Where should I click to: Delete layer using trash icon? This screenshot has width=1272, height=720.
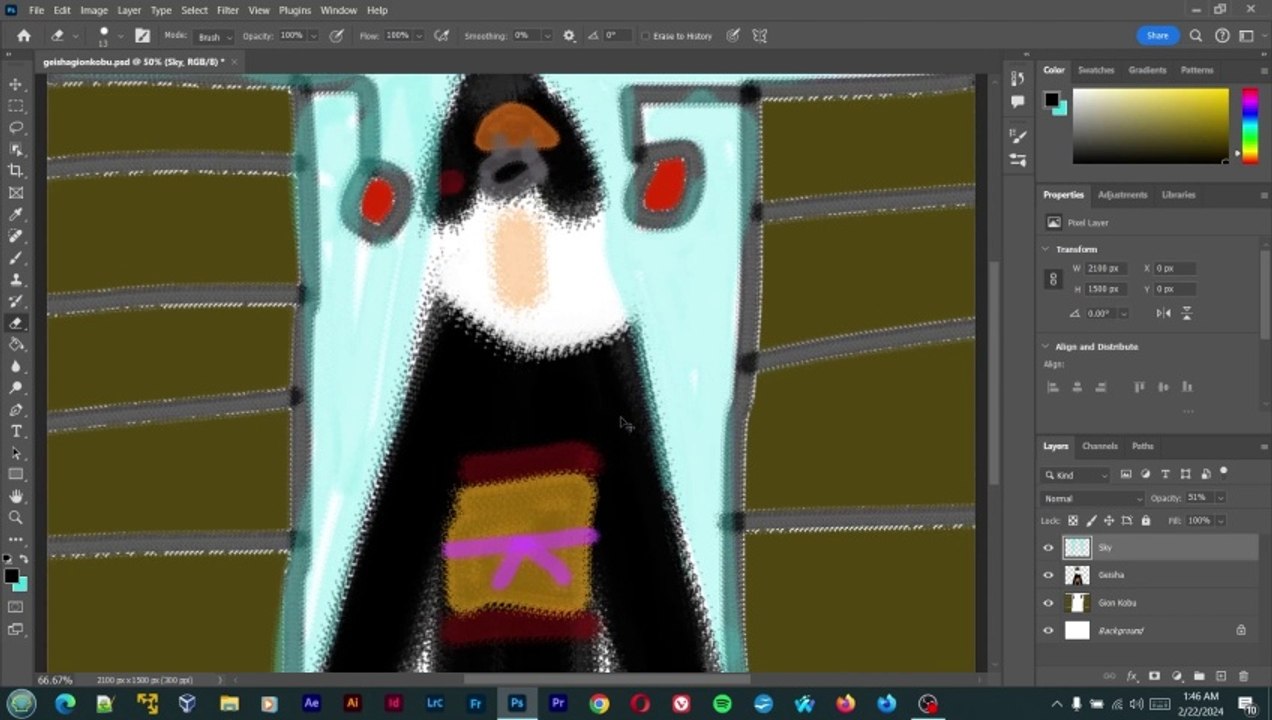click(1243, 677)
